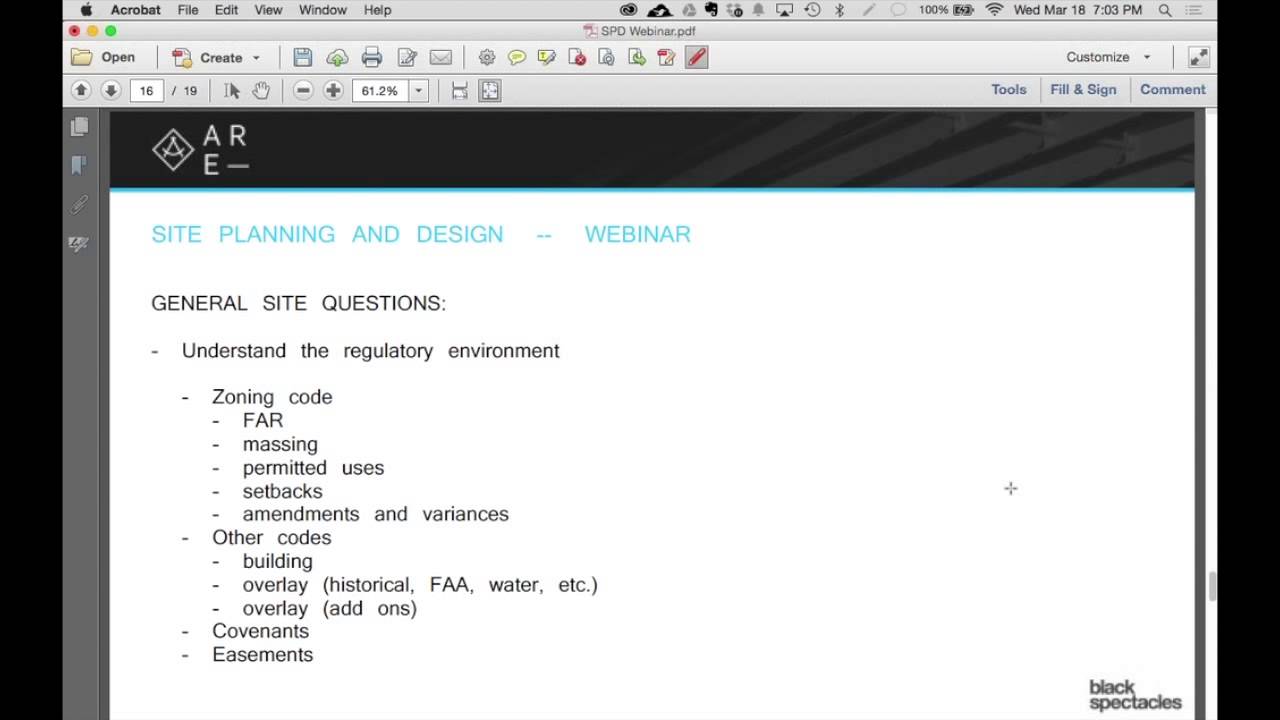Save the file with the floppy disk icon
Image resolution: width=1280 pixels, height=720 pixels.
tap(303, 57)
